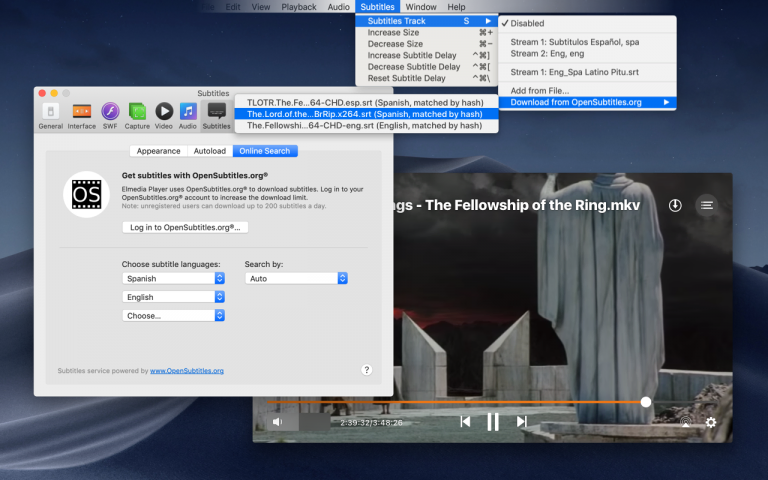Open the Edit menu
This screenshot has height=480, width=768.
coord(233,7)
